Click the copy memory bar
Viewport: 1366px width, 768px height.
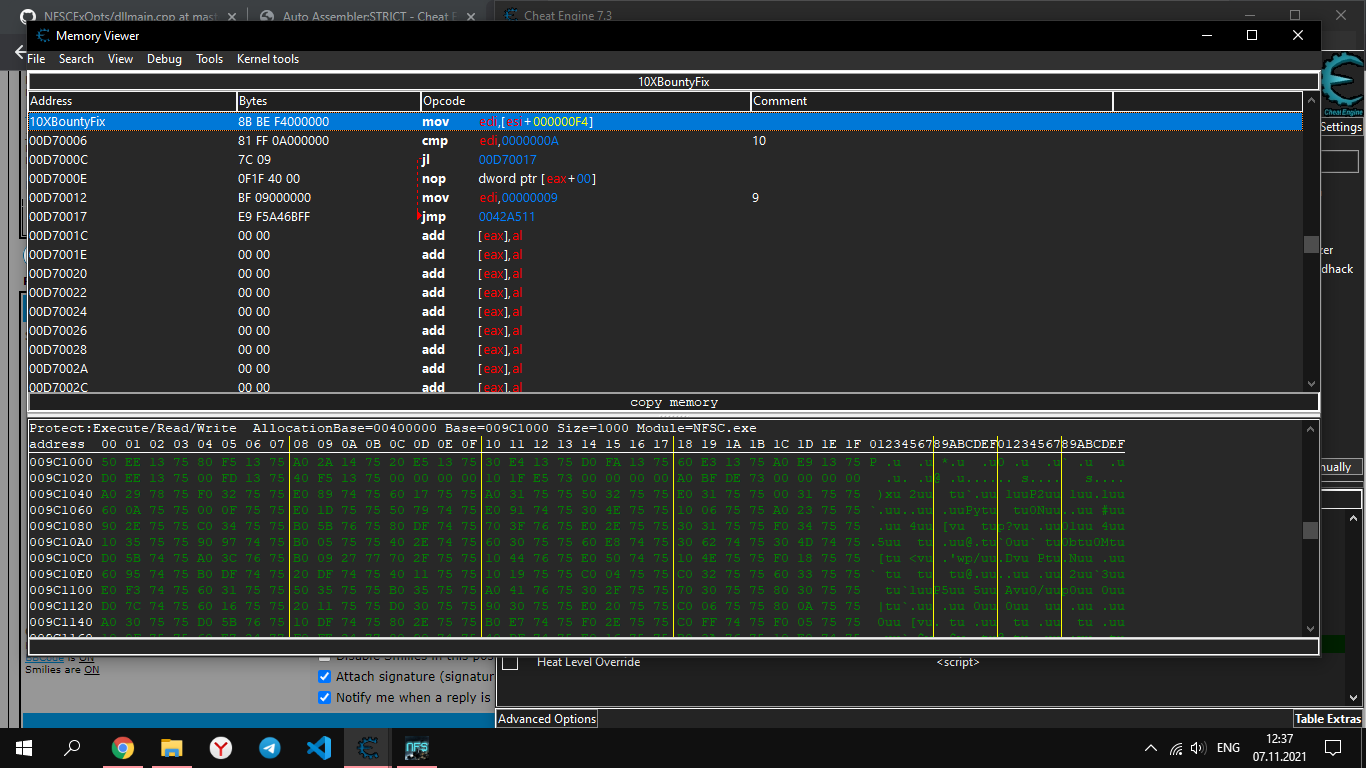click(673, 402)
